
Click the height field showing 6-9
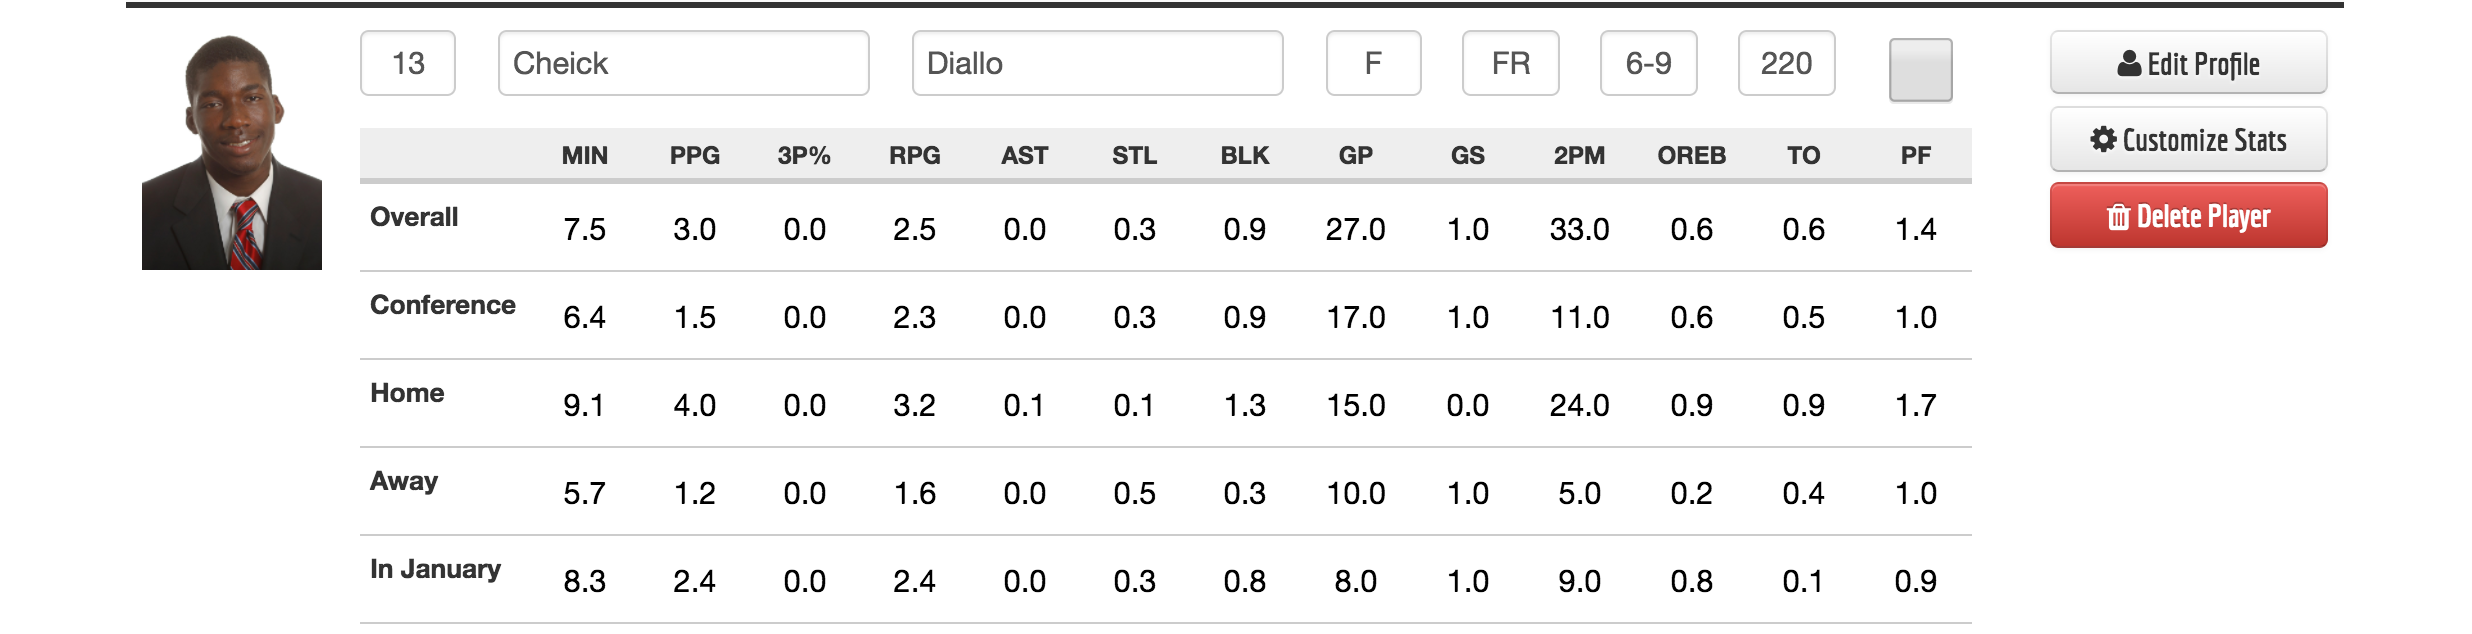[1648, 63]
